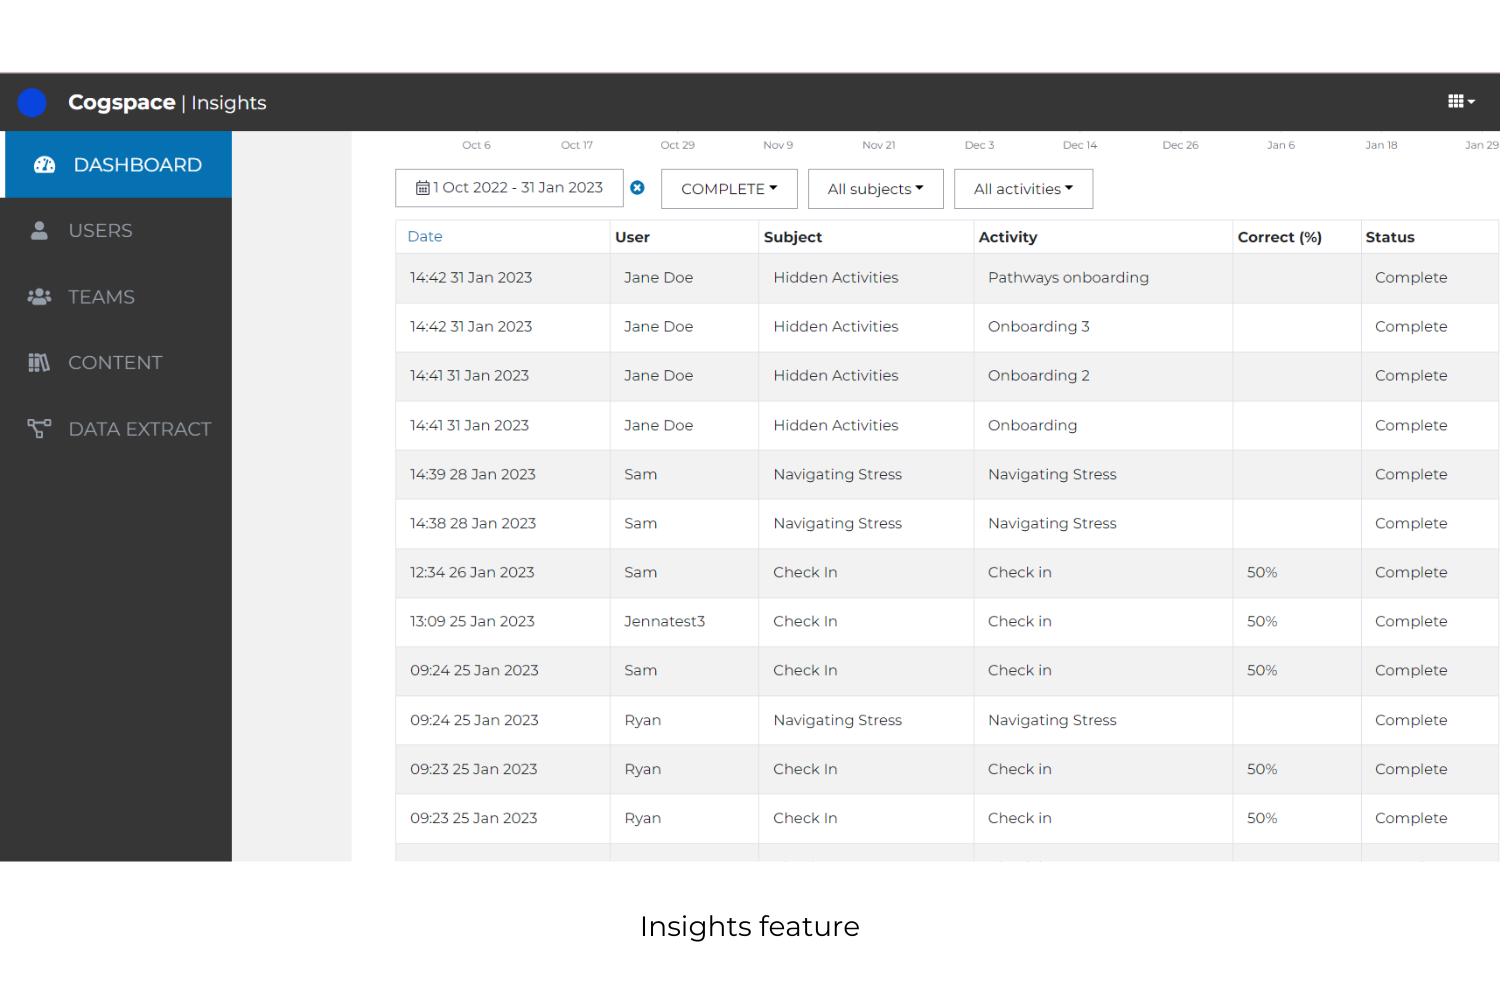Open the DATA EXTRACT section
1500x1000 pixels.
point(116,429)
